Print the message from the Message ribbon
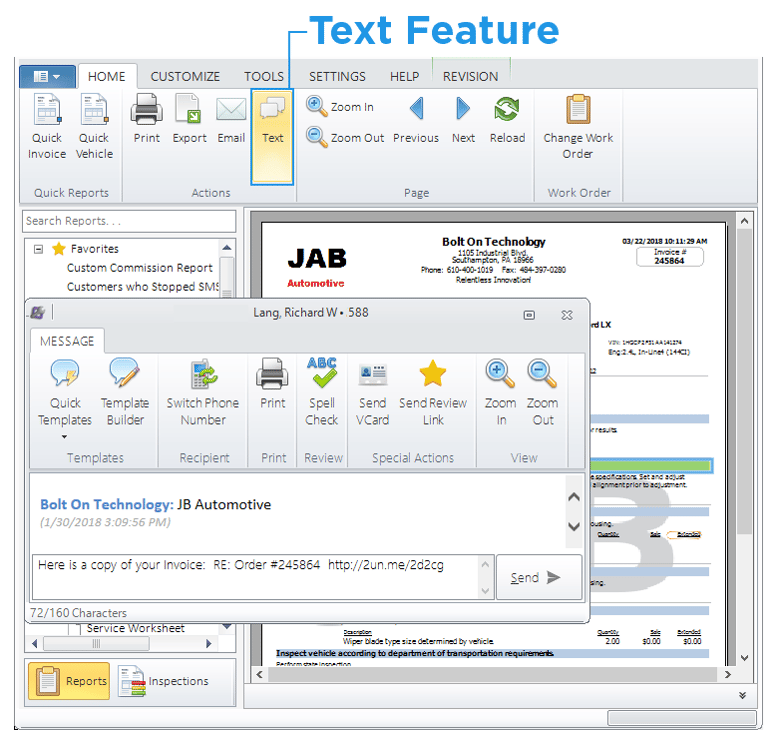 (272, 384)
